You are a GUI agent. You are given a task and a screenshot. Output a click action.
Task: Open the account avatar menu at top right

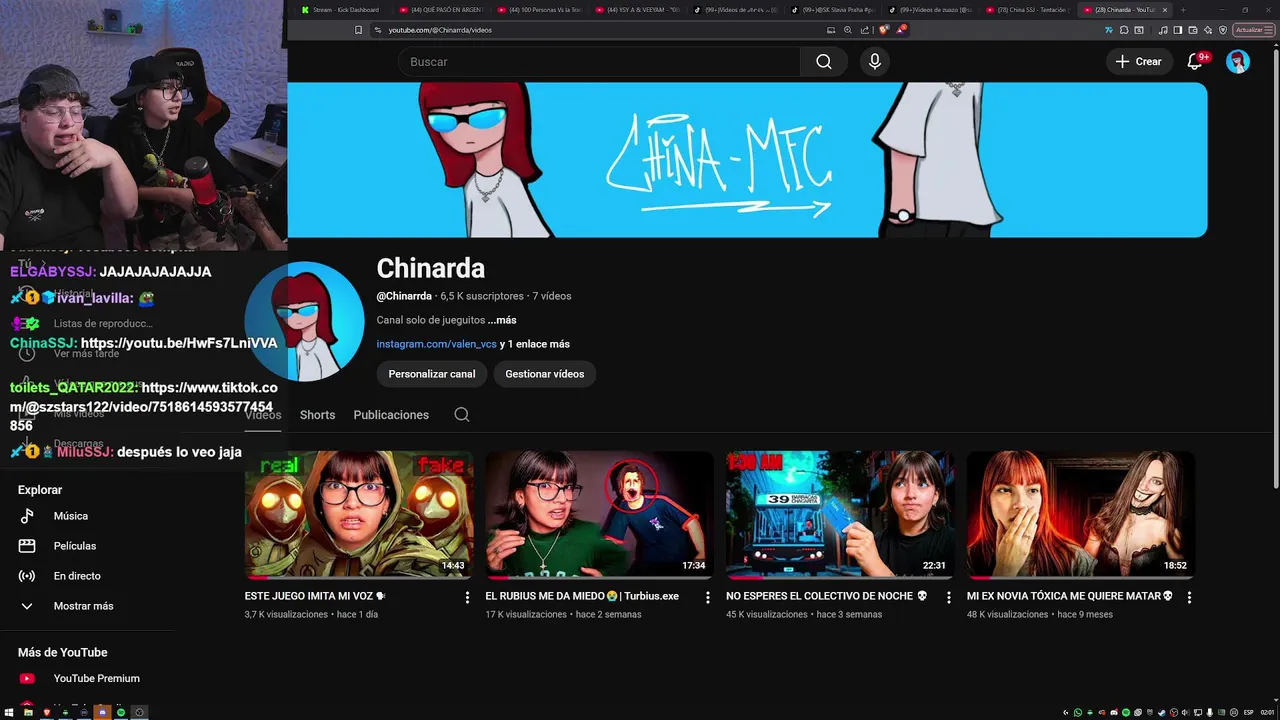(x=1238, y=62)
